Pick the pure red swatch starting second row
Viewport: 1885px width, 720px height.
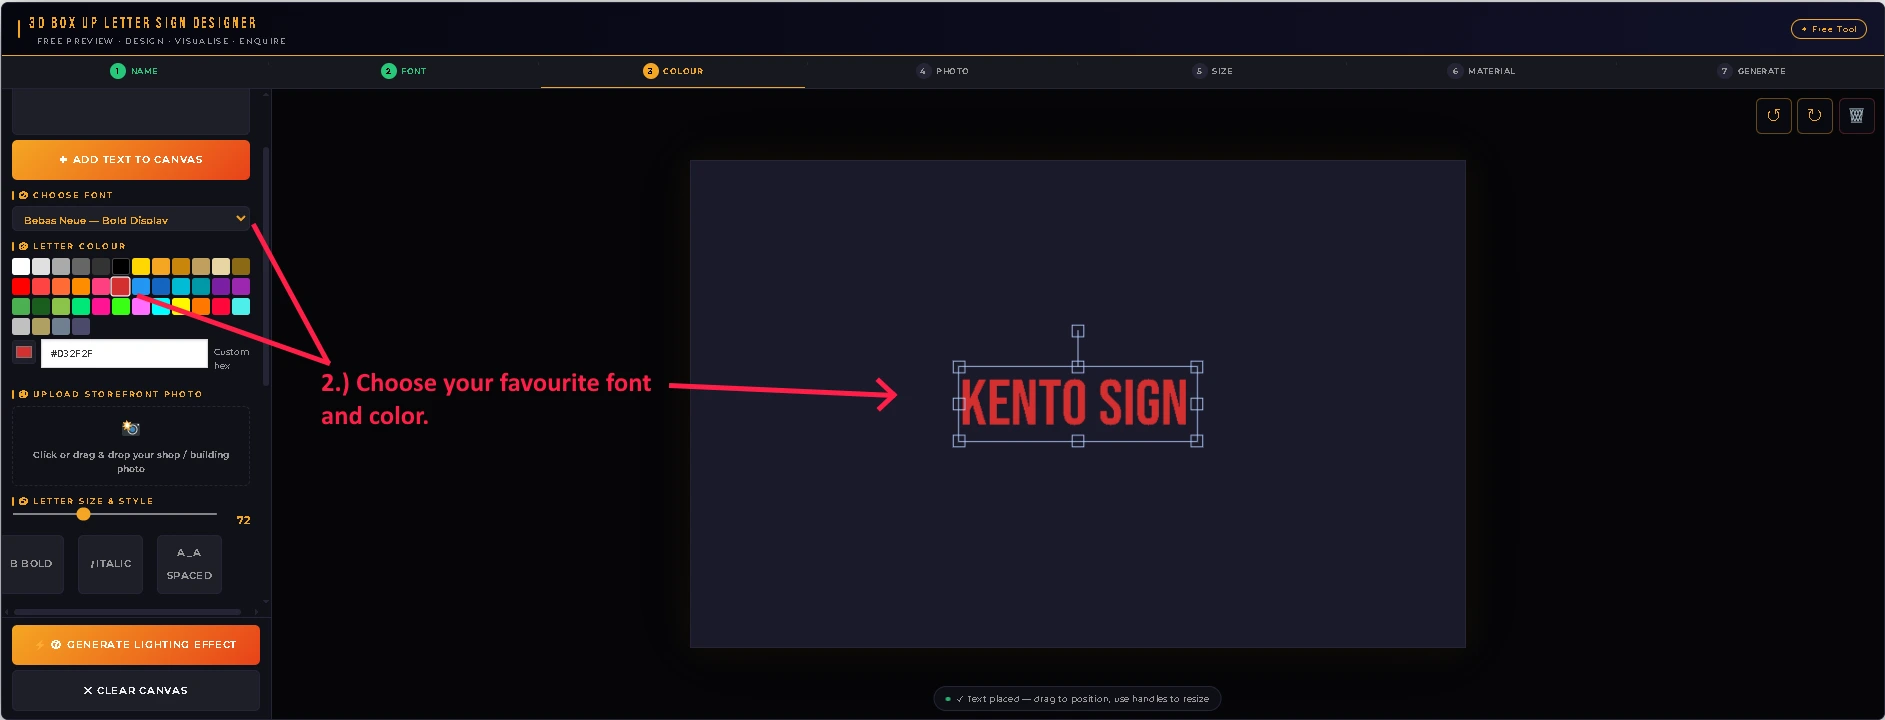pyautogui.click(x=21, y=286)
